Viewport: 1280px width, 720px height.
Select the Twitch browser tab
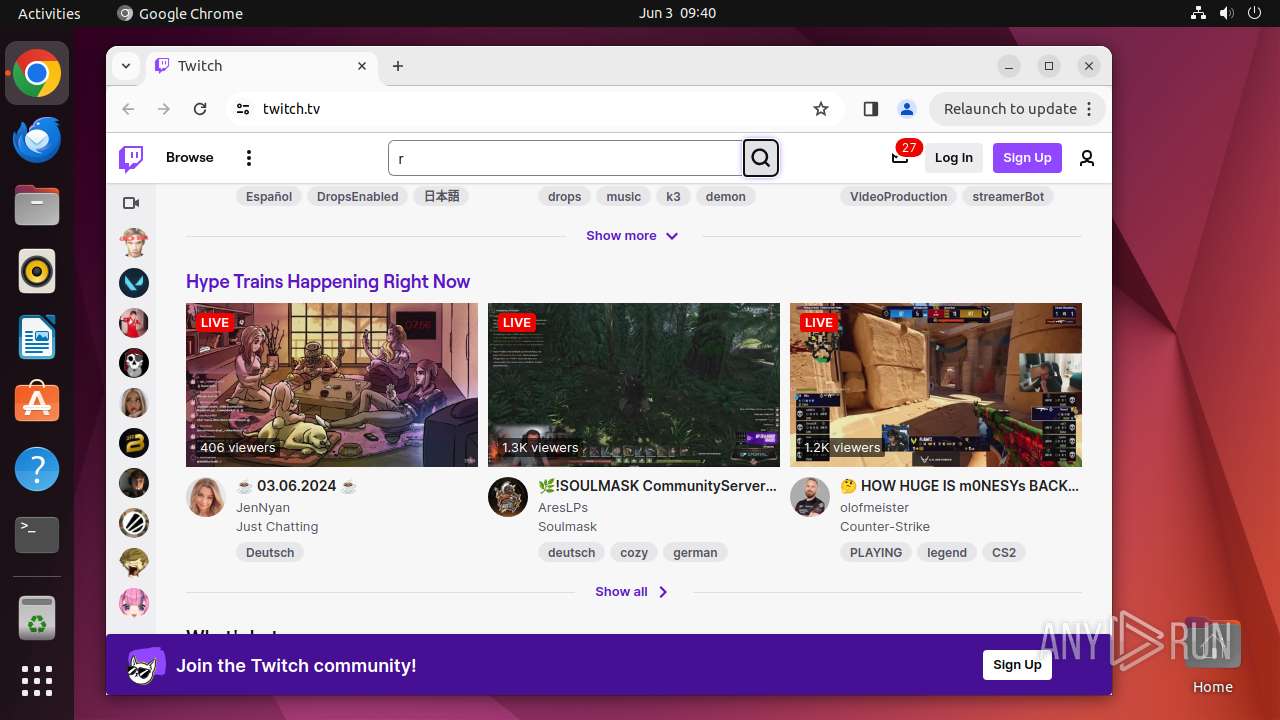262,66
